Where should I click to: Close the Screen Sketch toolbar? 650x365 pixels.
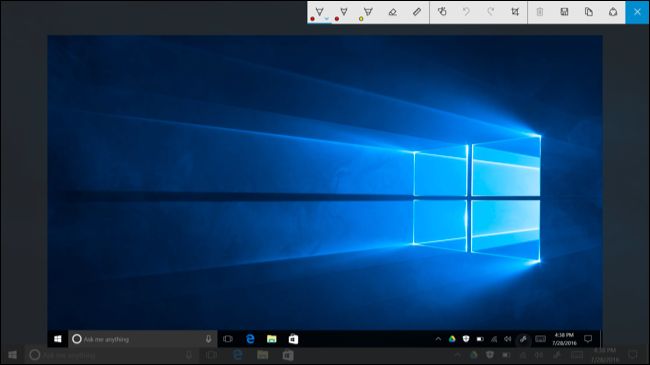point(637,12)
